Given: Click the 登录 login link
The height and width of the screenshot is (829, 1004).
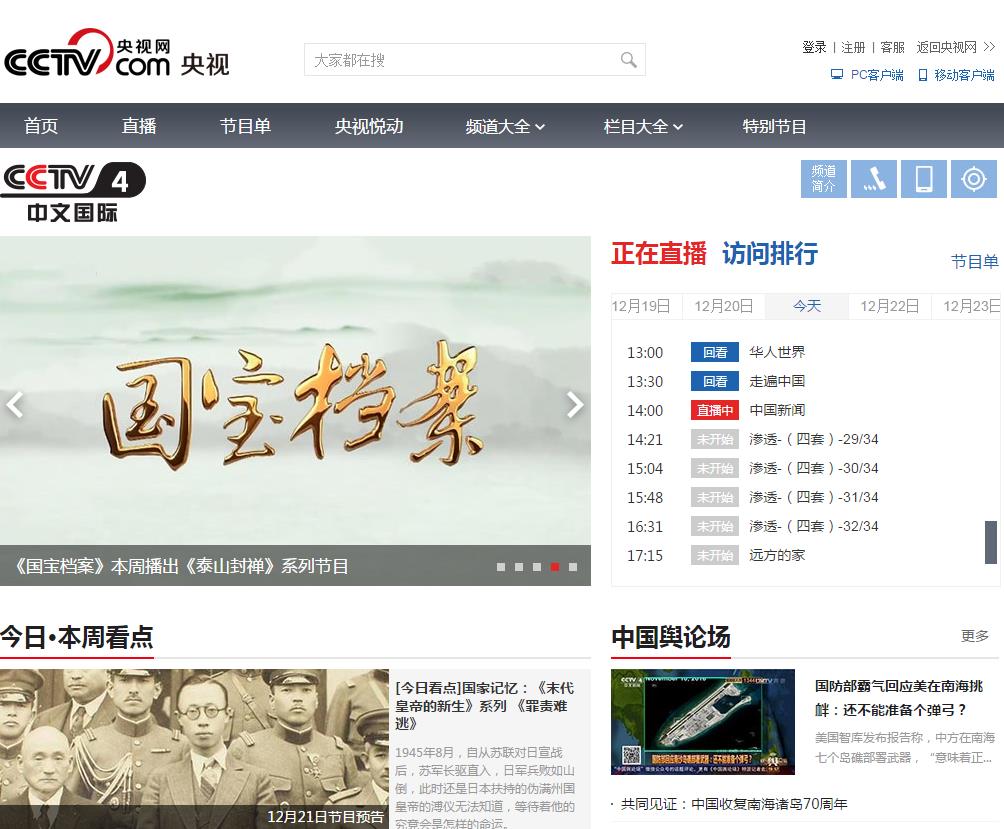Looking at the screenshot, I should pyautogui.click(x=814, y=47).
